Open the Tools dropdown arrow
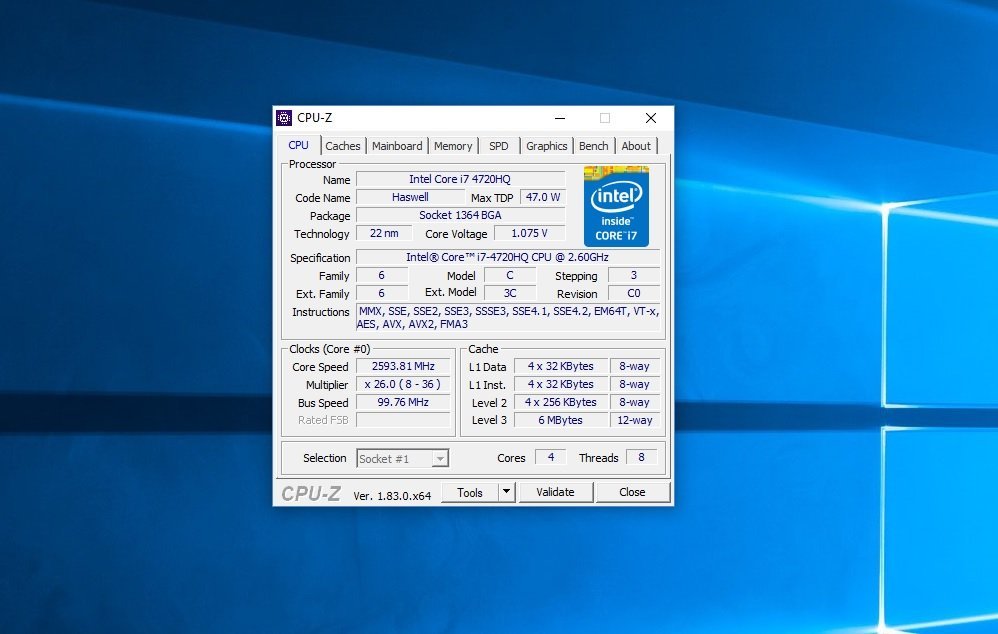Screen dimensions: 998x634 click(x=507, y=492)
